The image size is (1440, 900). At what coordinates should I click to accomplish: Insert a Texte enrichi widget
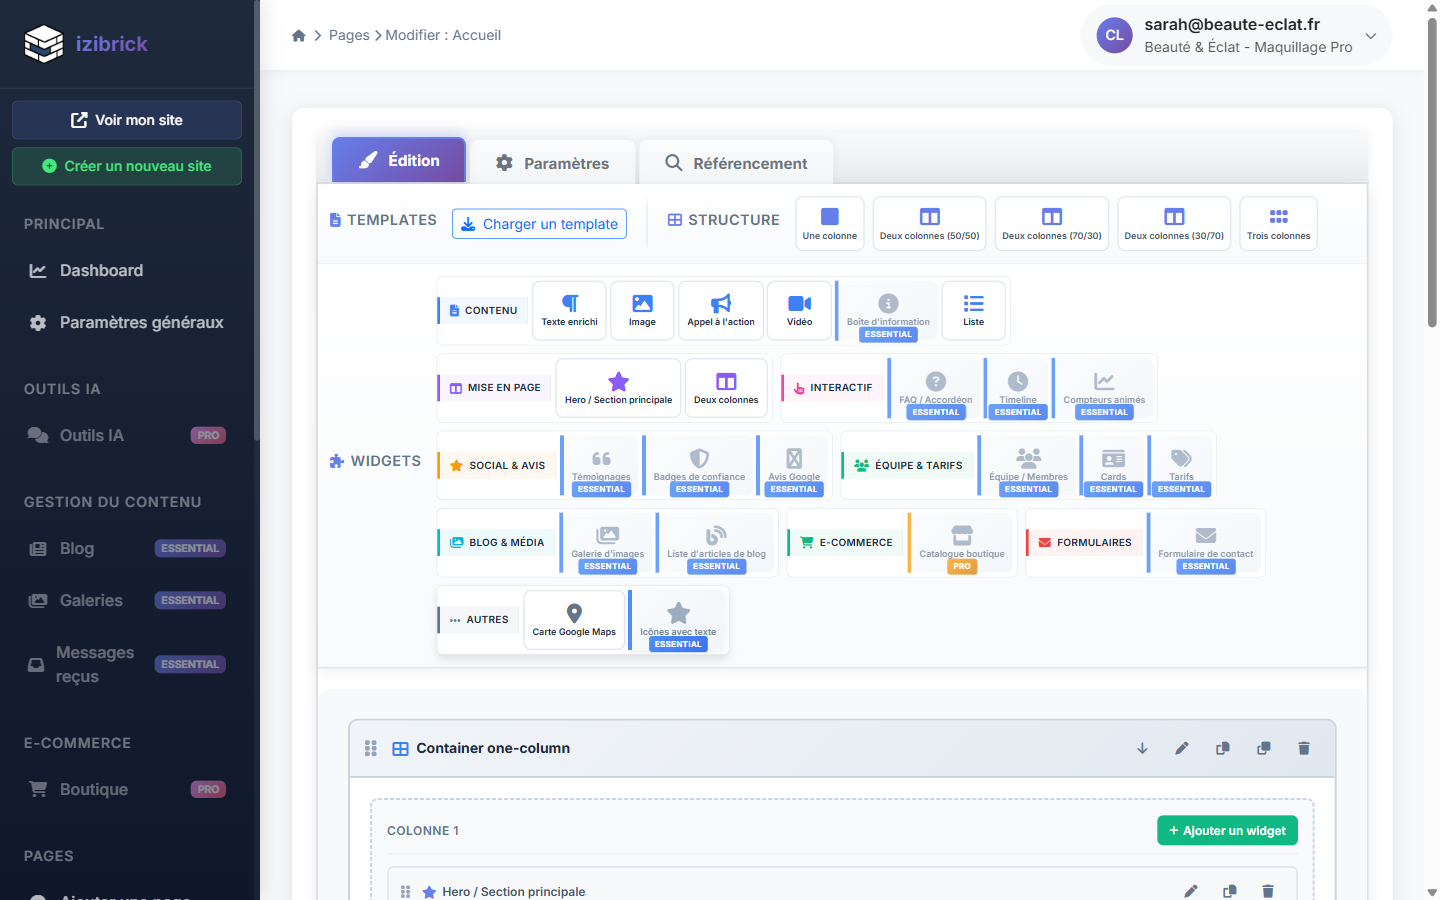click(569, 310)
